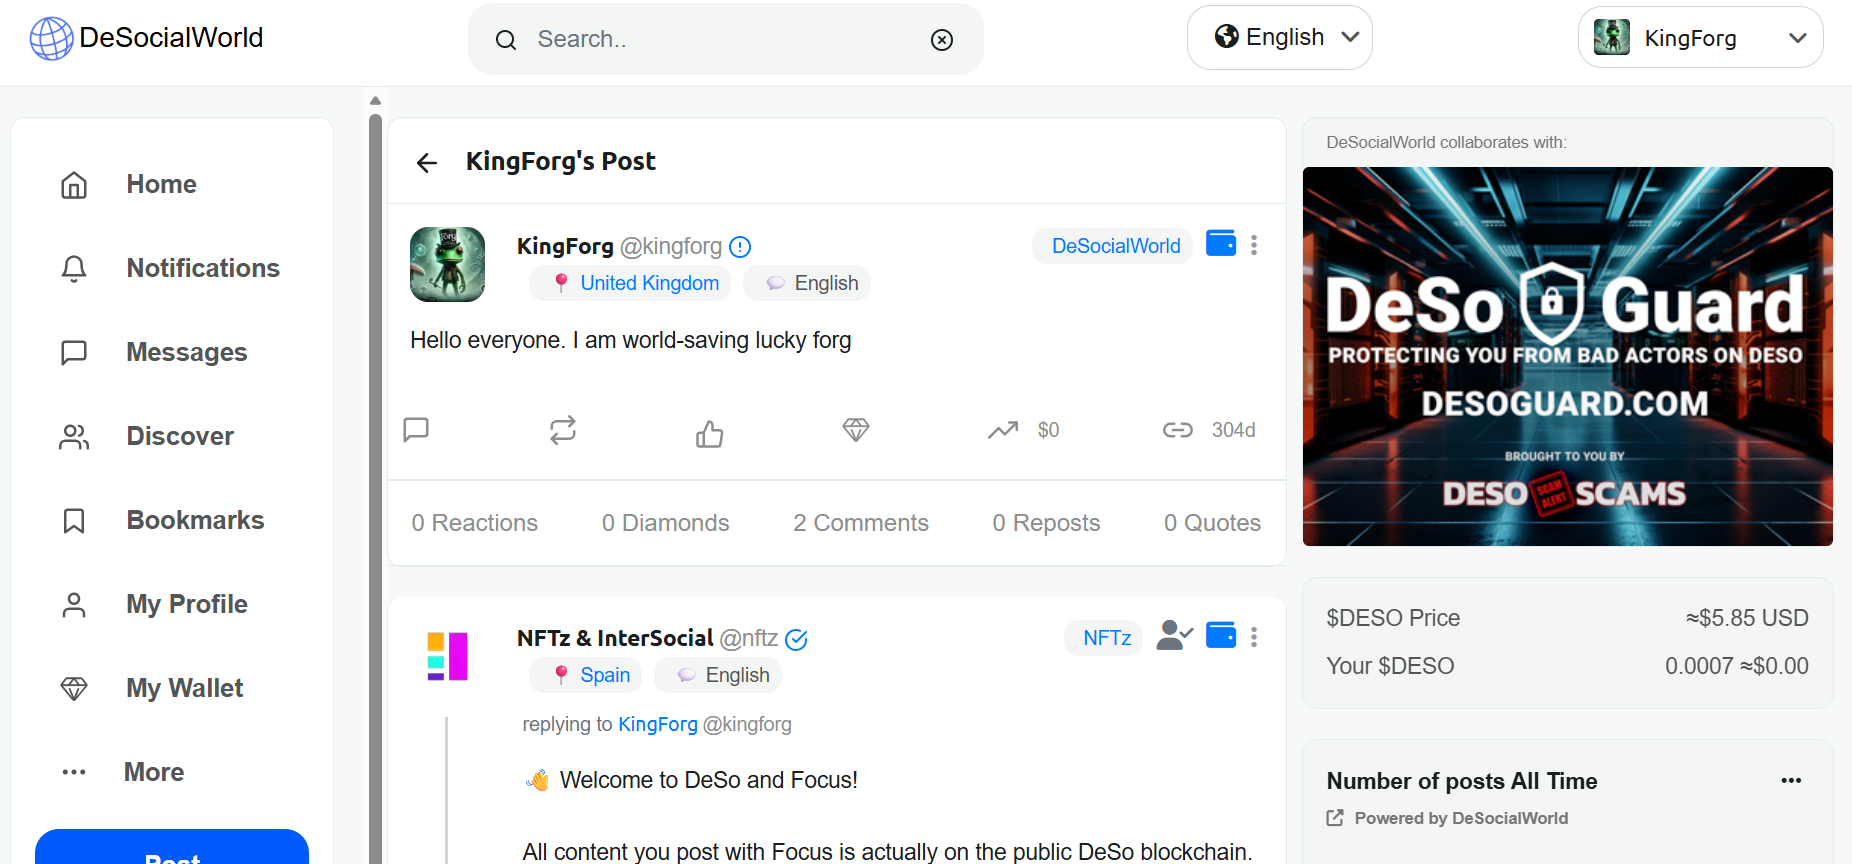
Task: Click the KingForg link in replying-to line
Action: tap(658, 724)
